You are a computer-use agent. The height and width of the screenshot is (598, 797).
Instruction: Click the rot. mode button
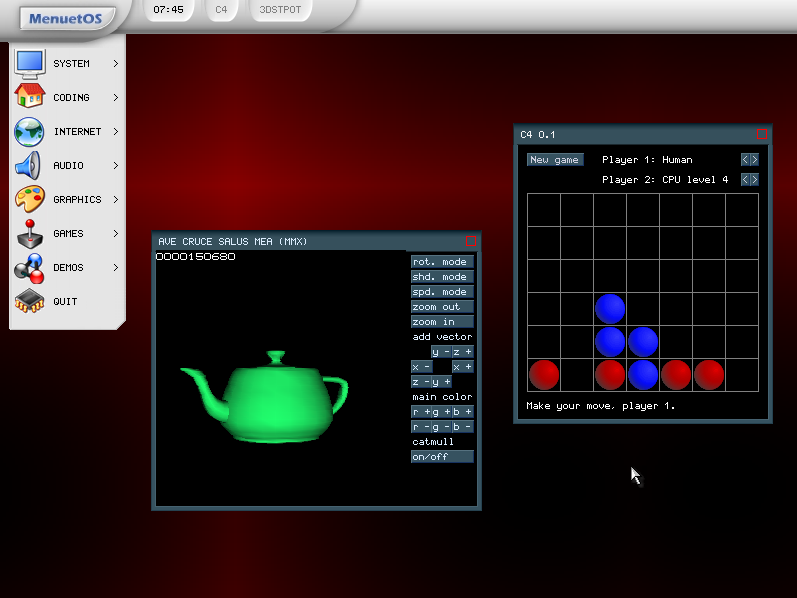tap(442, 262)
